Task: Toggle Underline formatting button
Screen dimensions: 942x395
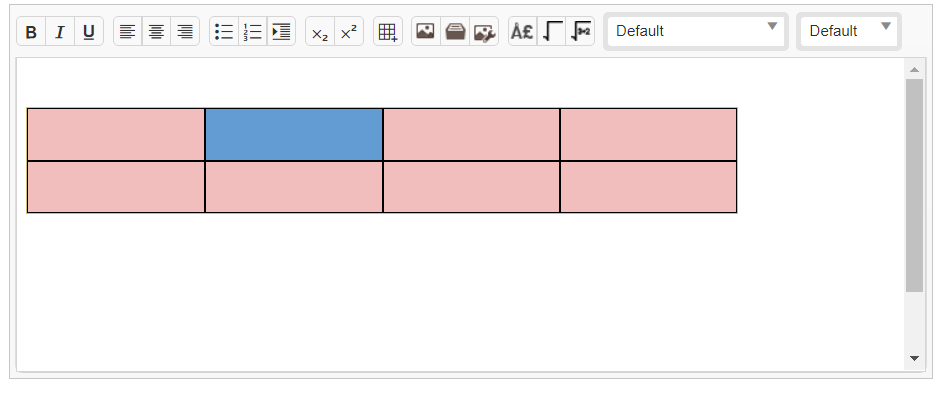Action: coord(89,31)
